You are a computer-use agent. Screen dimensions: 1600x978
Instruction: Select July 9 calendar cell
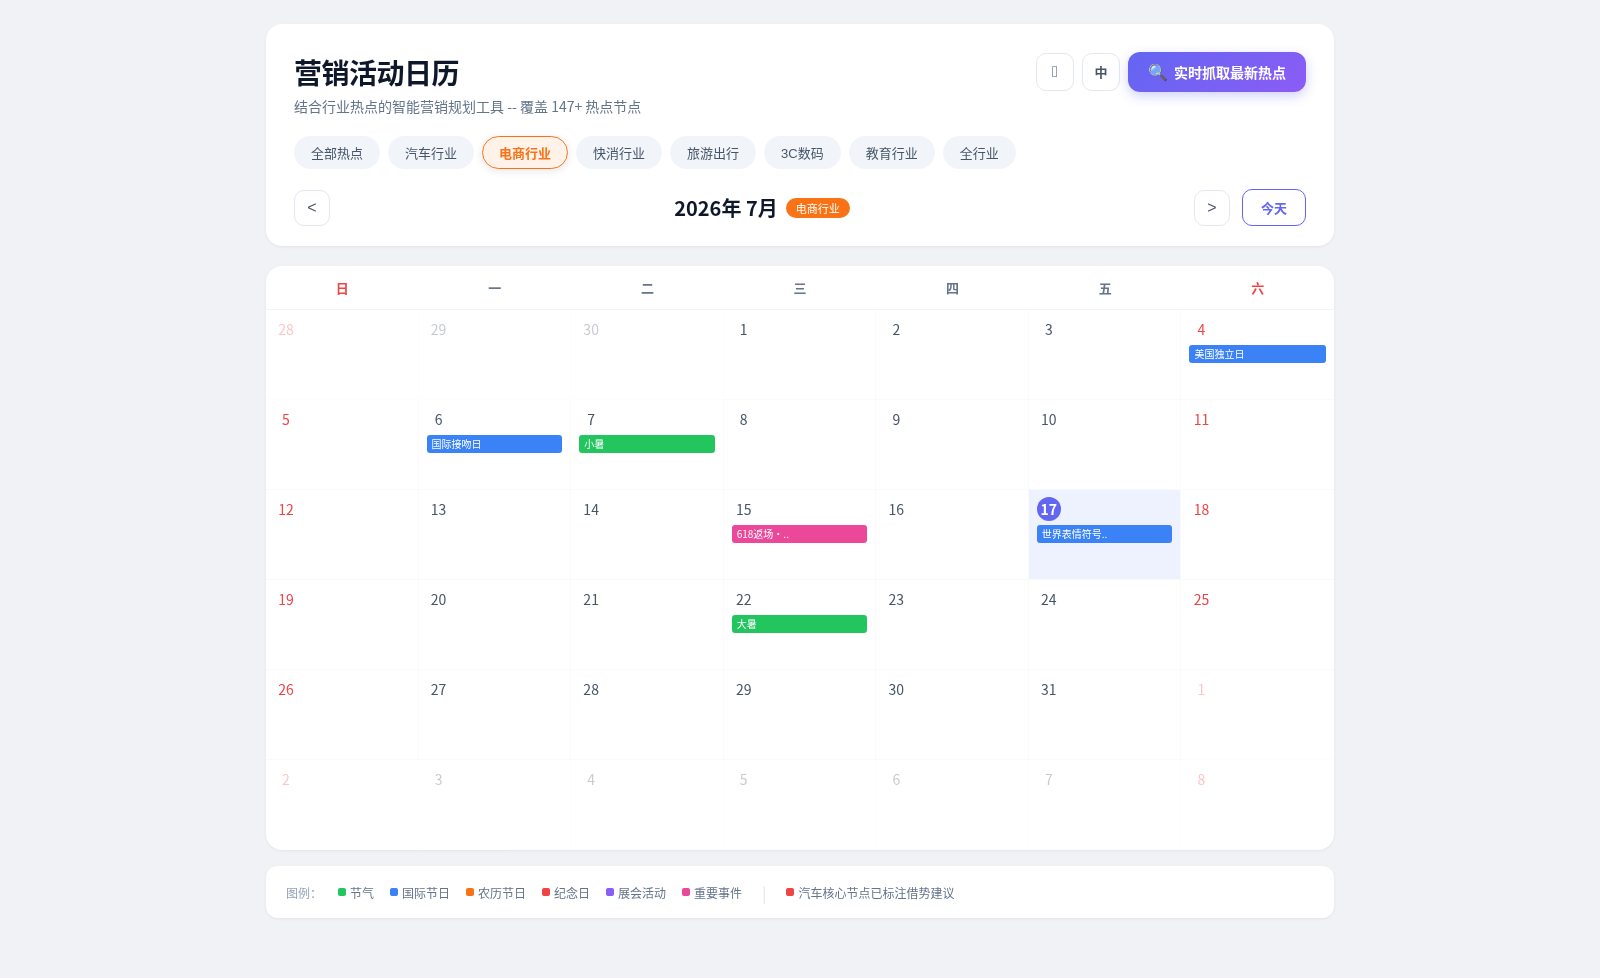pyautogui.click(x=952, y=444)
